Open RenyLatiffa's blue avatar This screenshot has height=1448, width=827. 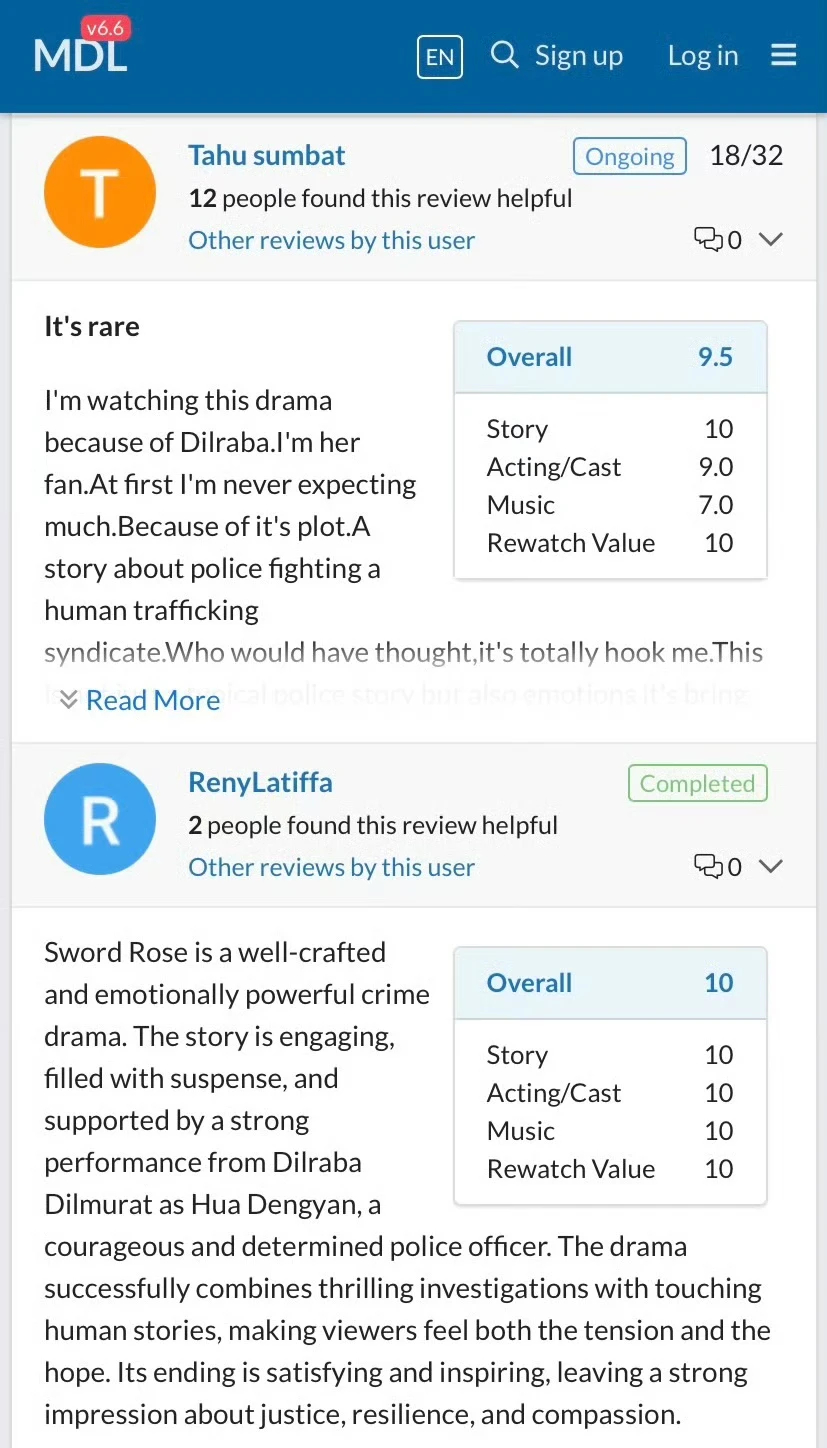[100, 819]
